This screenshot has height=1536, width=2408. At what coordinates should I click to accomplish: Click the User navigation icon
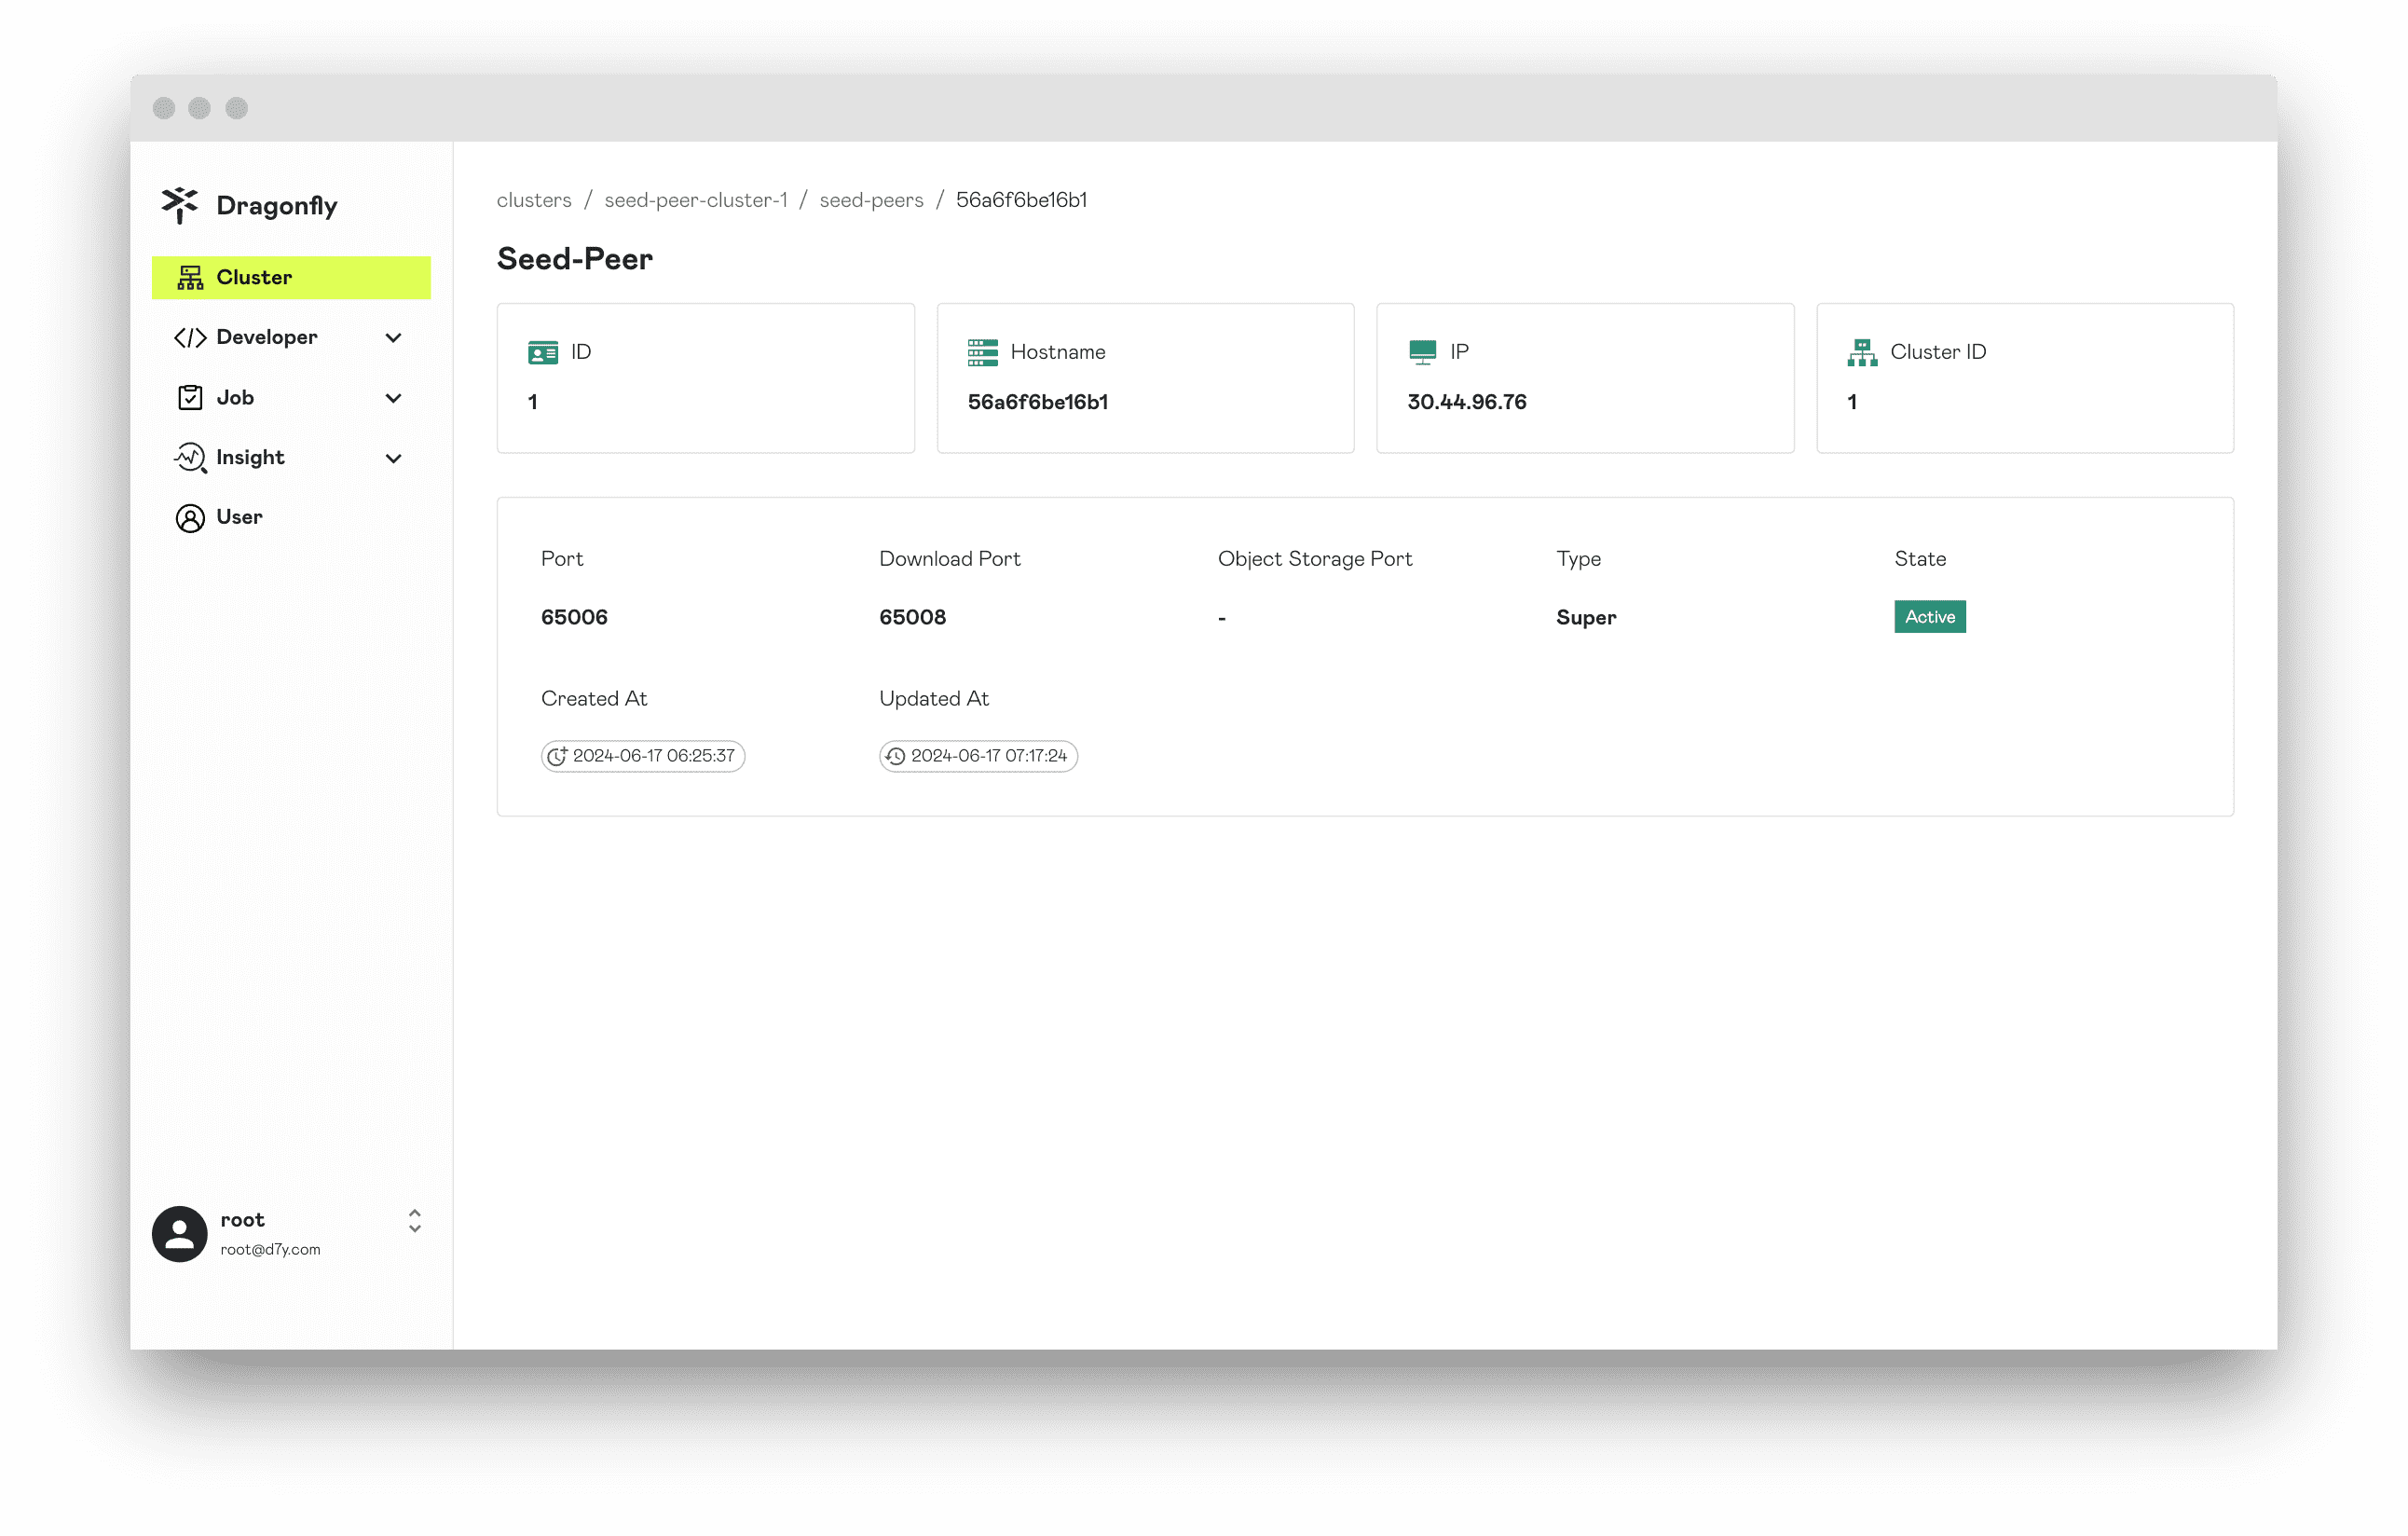coord(189,516)
